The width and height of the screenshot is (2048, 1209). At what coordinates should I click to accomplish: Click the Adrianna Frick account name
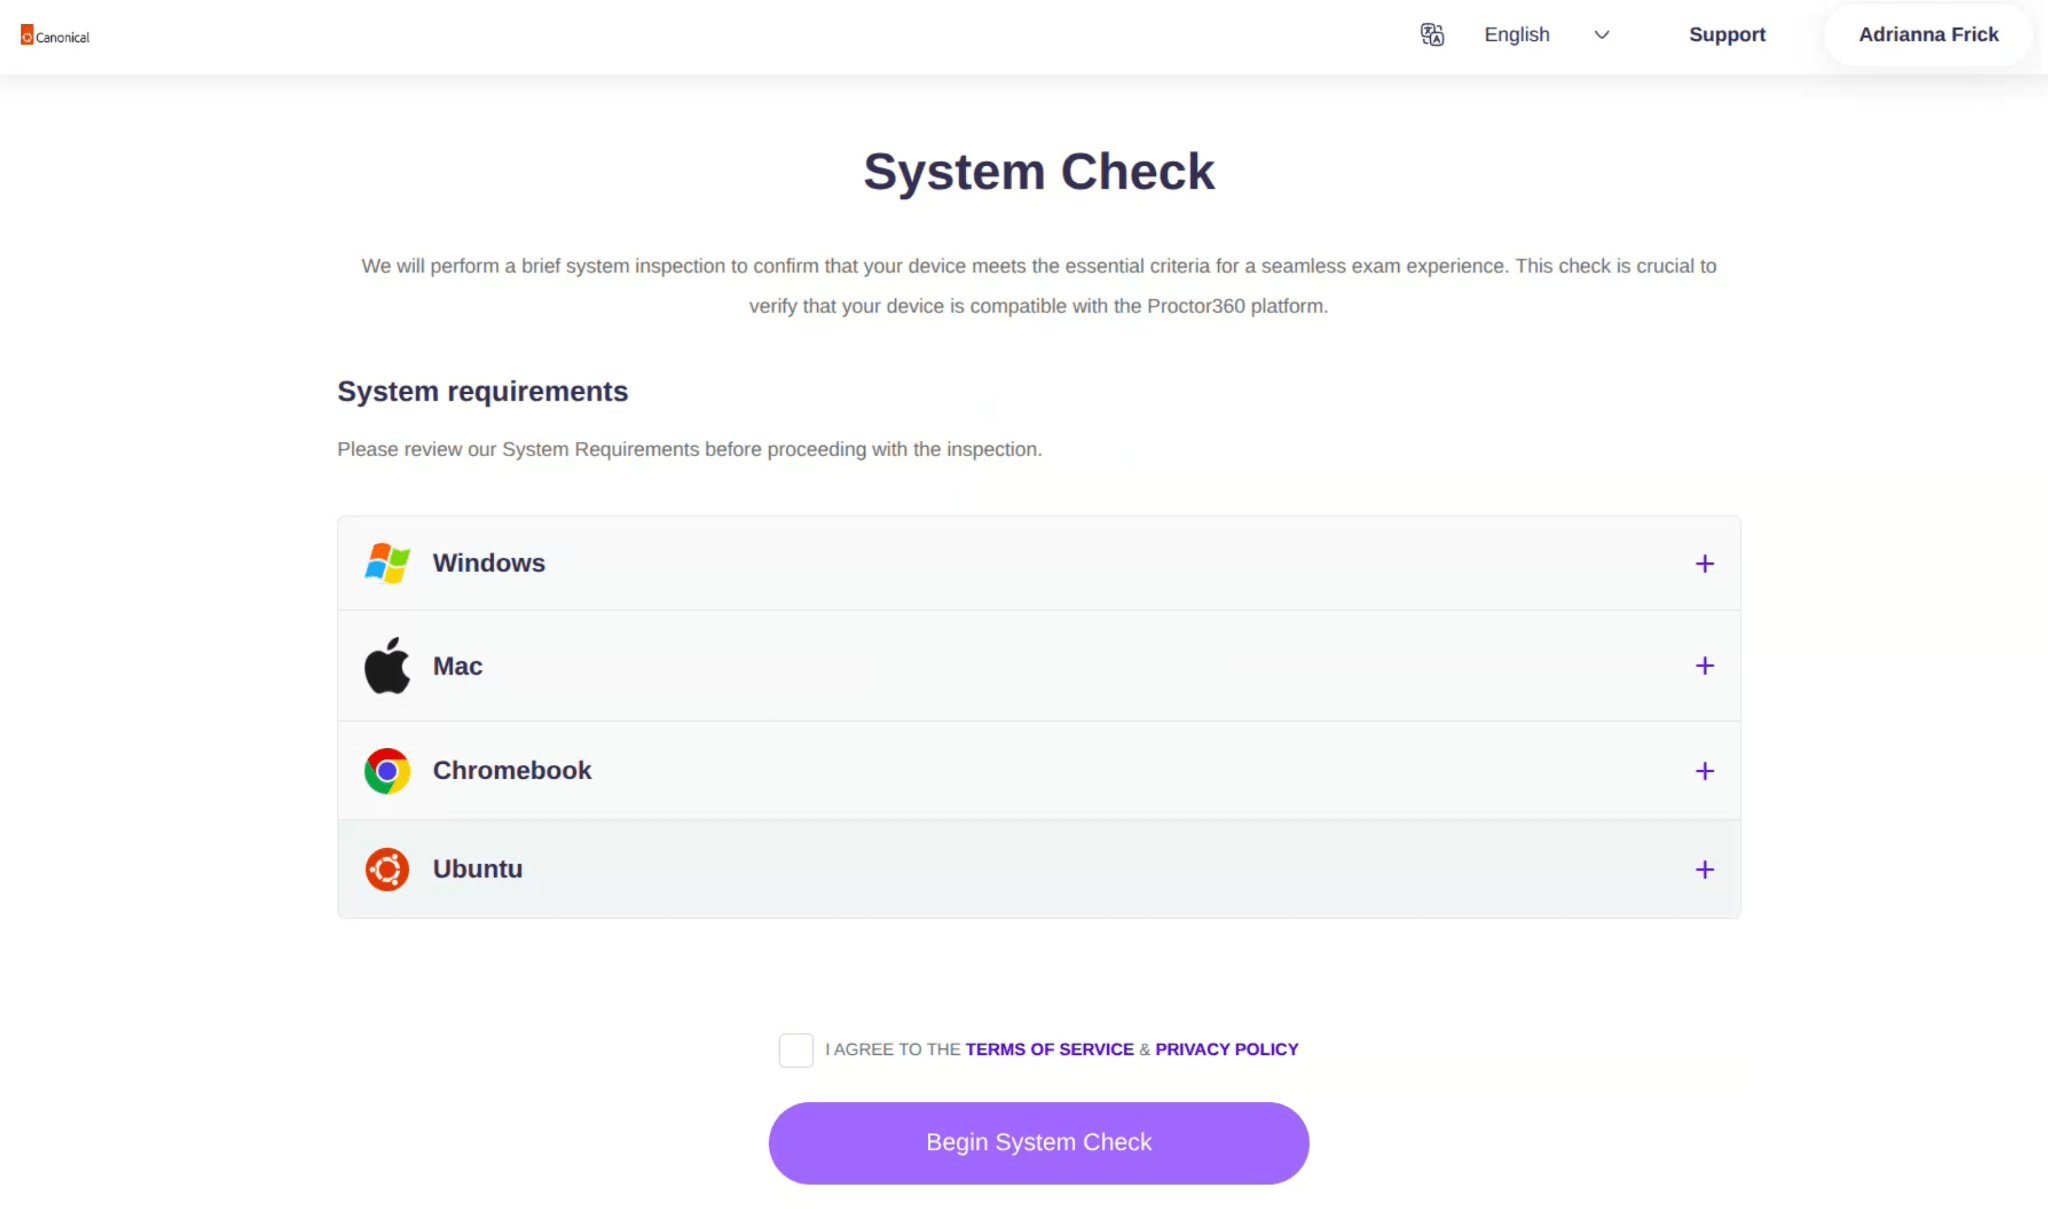pyautogui.click(x=1928, y=35)
